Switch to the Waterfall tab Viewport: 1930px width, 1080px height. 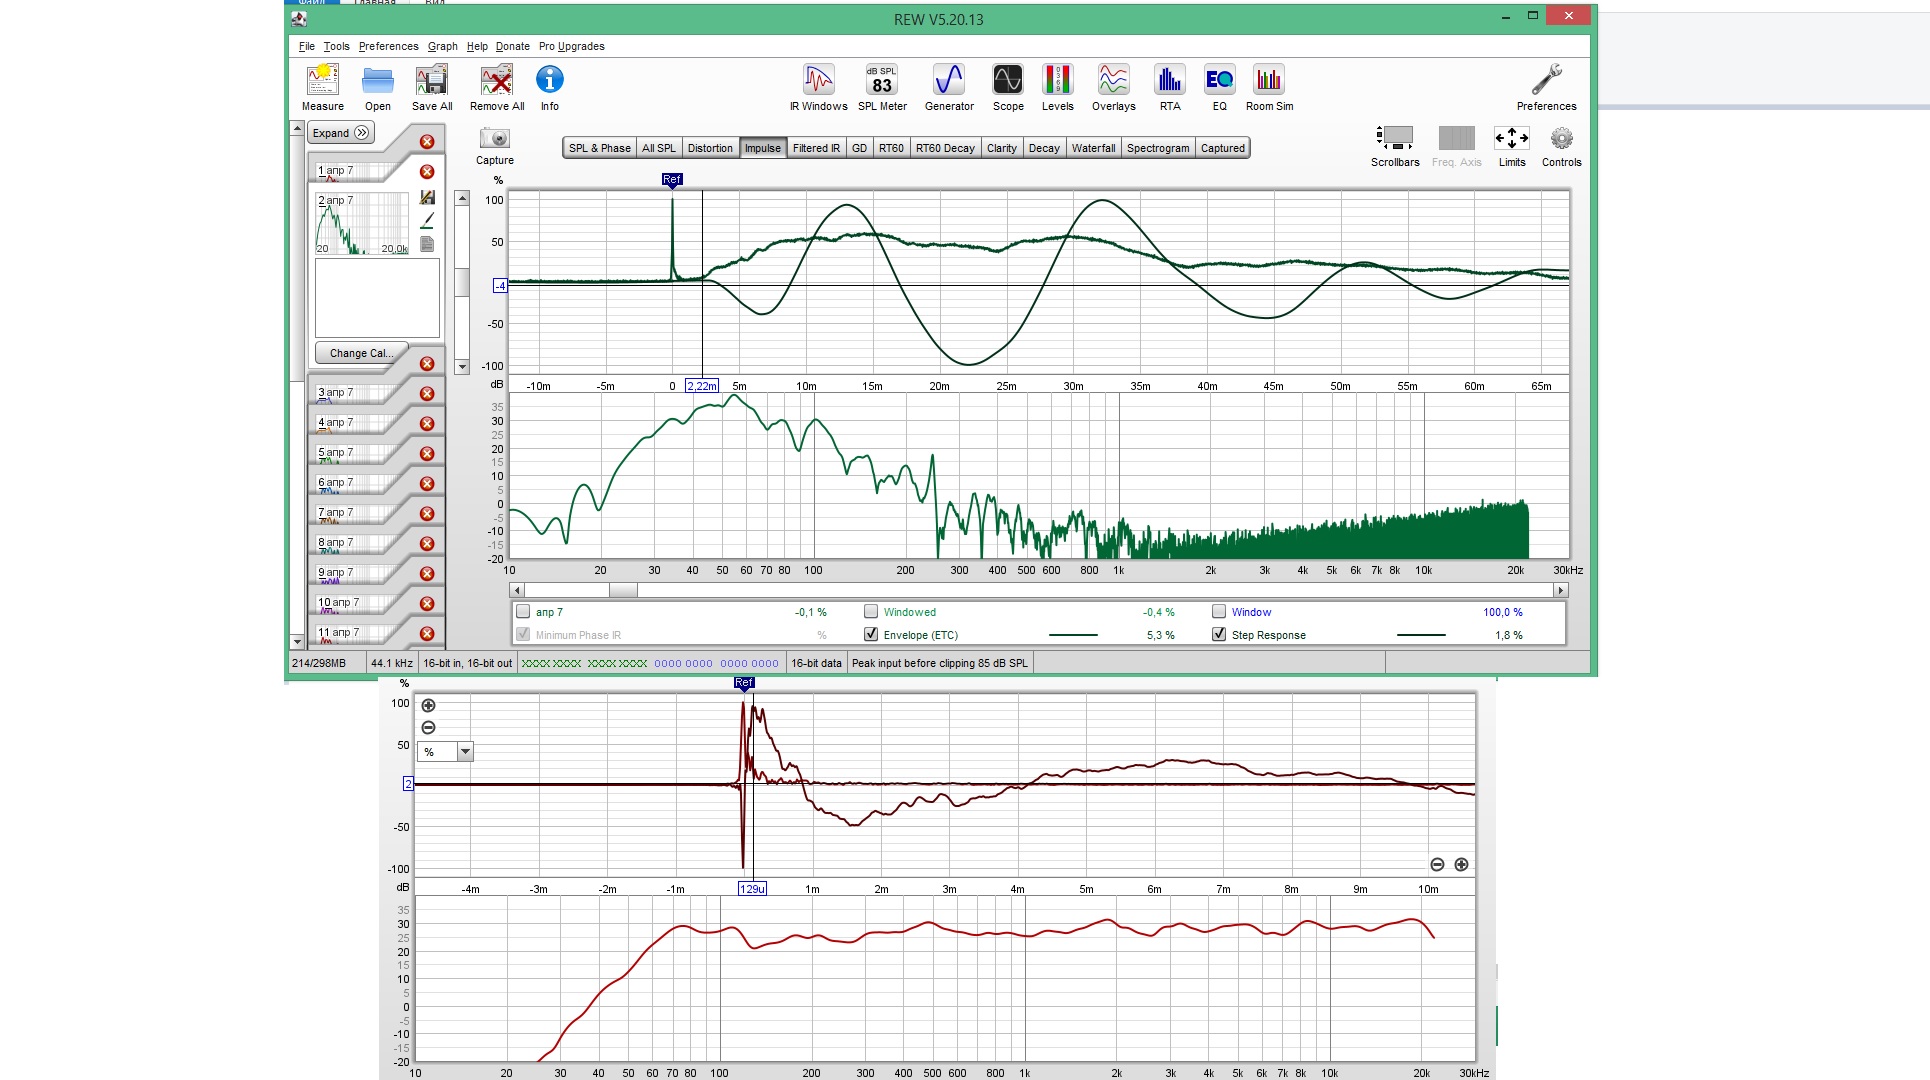pyautogui.click(x=1092, y=148)
